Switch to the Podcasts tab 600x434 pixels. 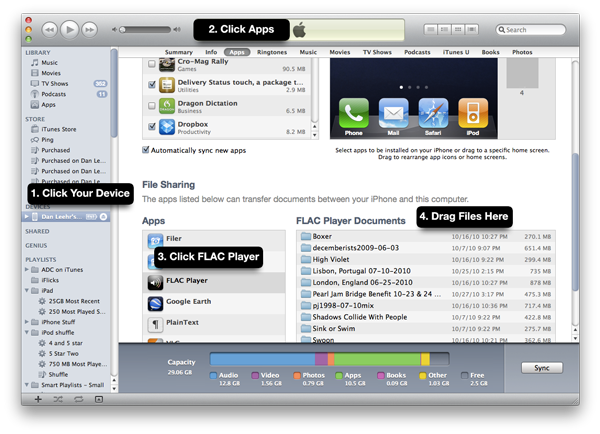pos(417,52)
